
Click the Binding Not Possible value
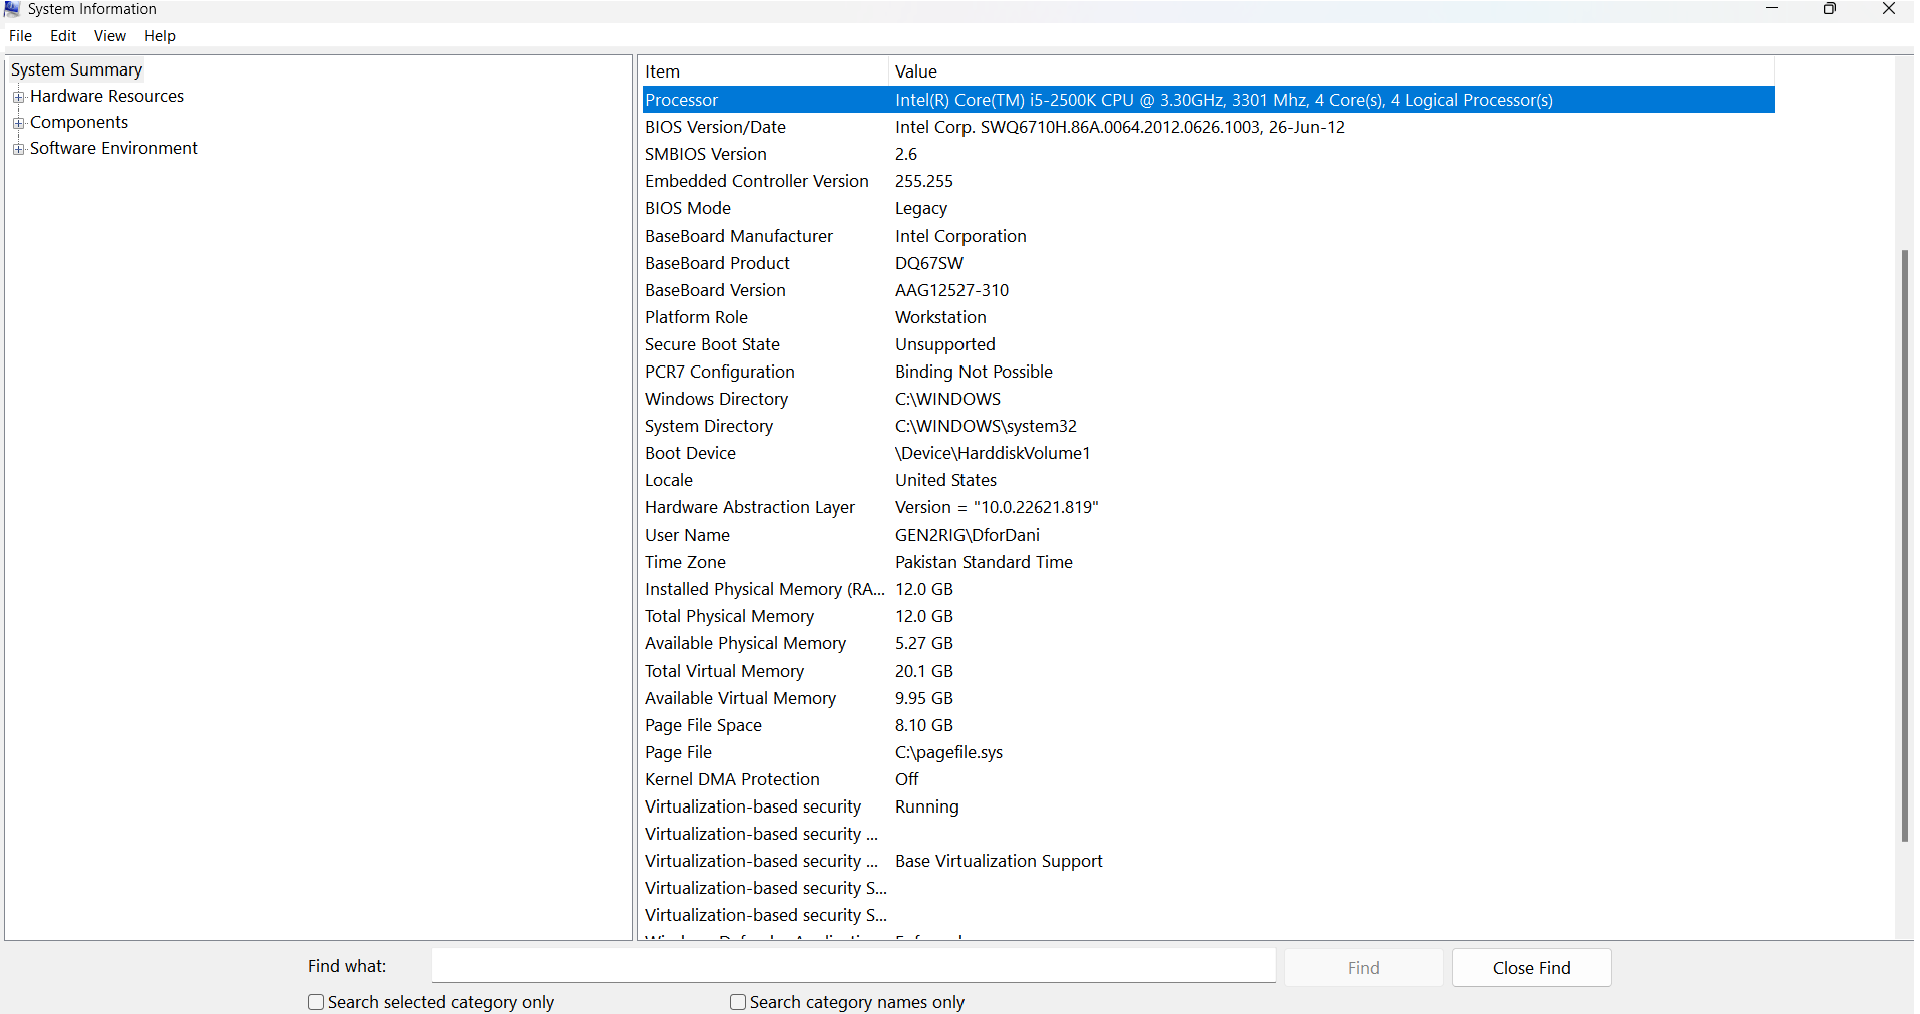coord(974,372)
